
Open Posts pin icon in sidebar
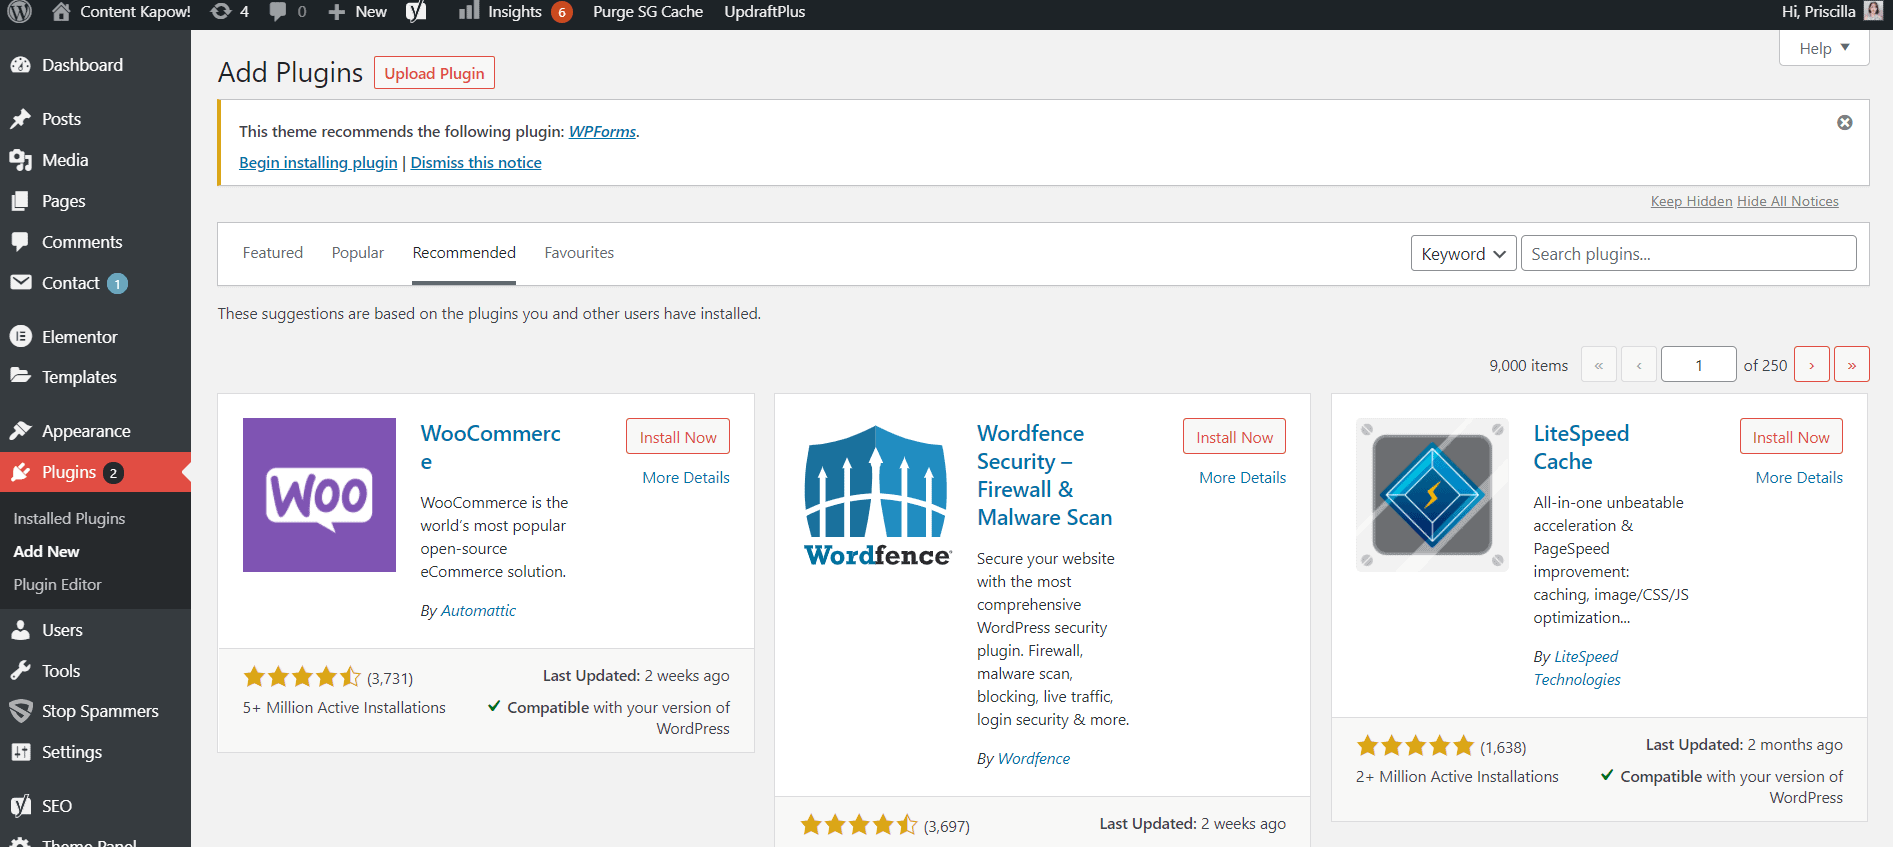20,119
